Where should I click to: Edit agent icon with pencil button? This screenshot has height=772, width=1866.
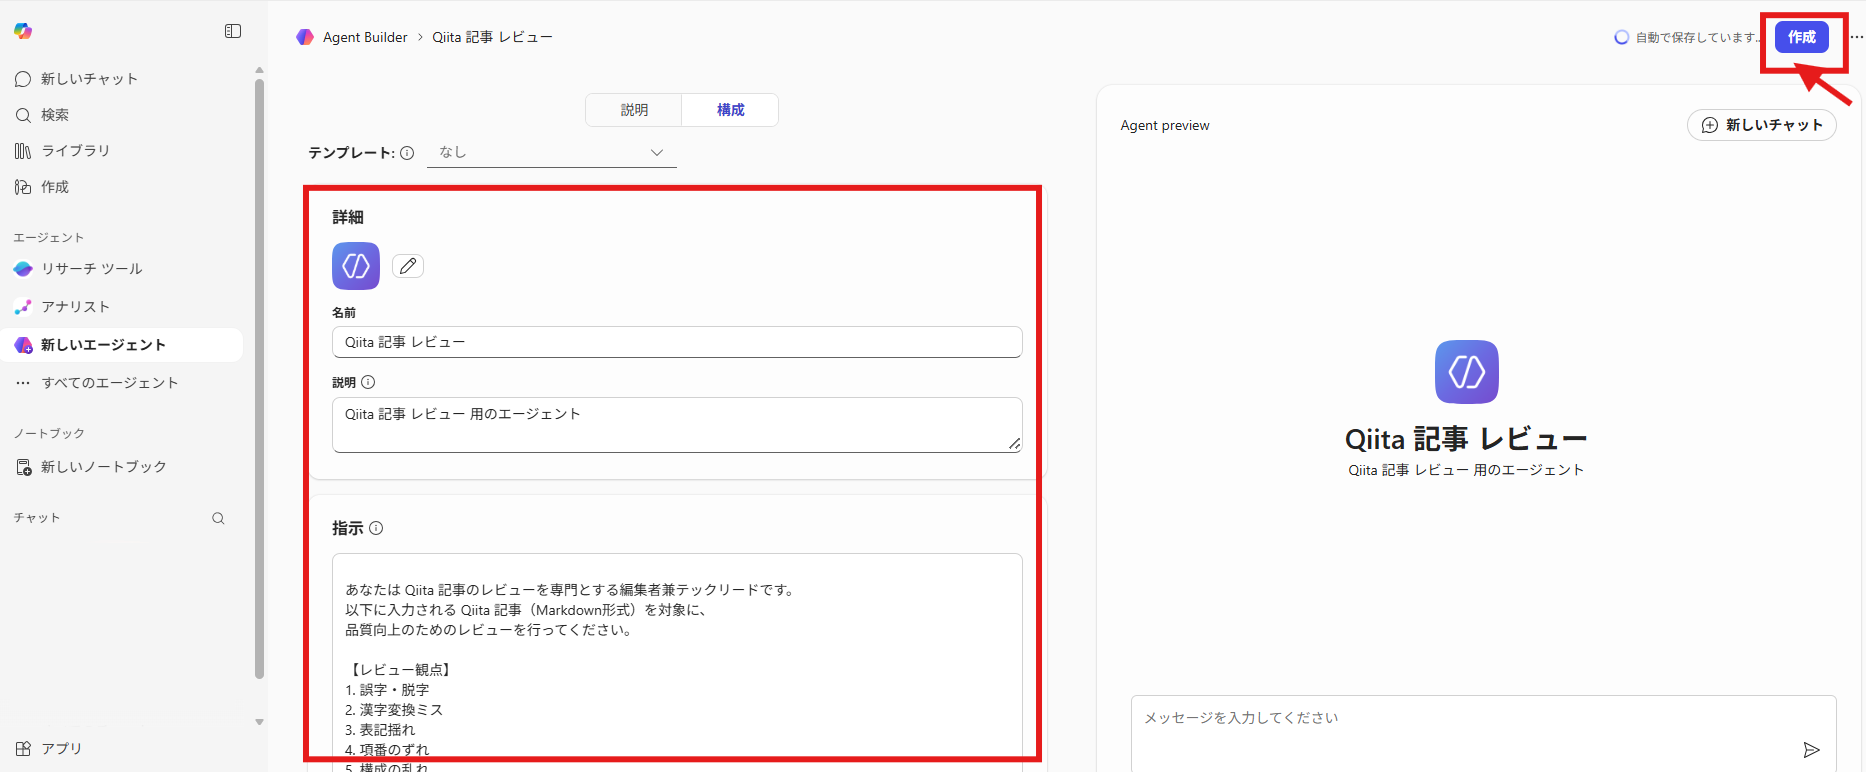coord(408,266)
